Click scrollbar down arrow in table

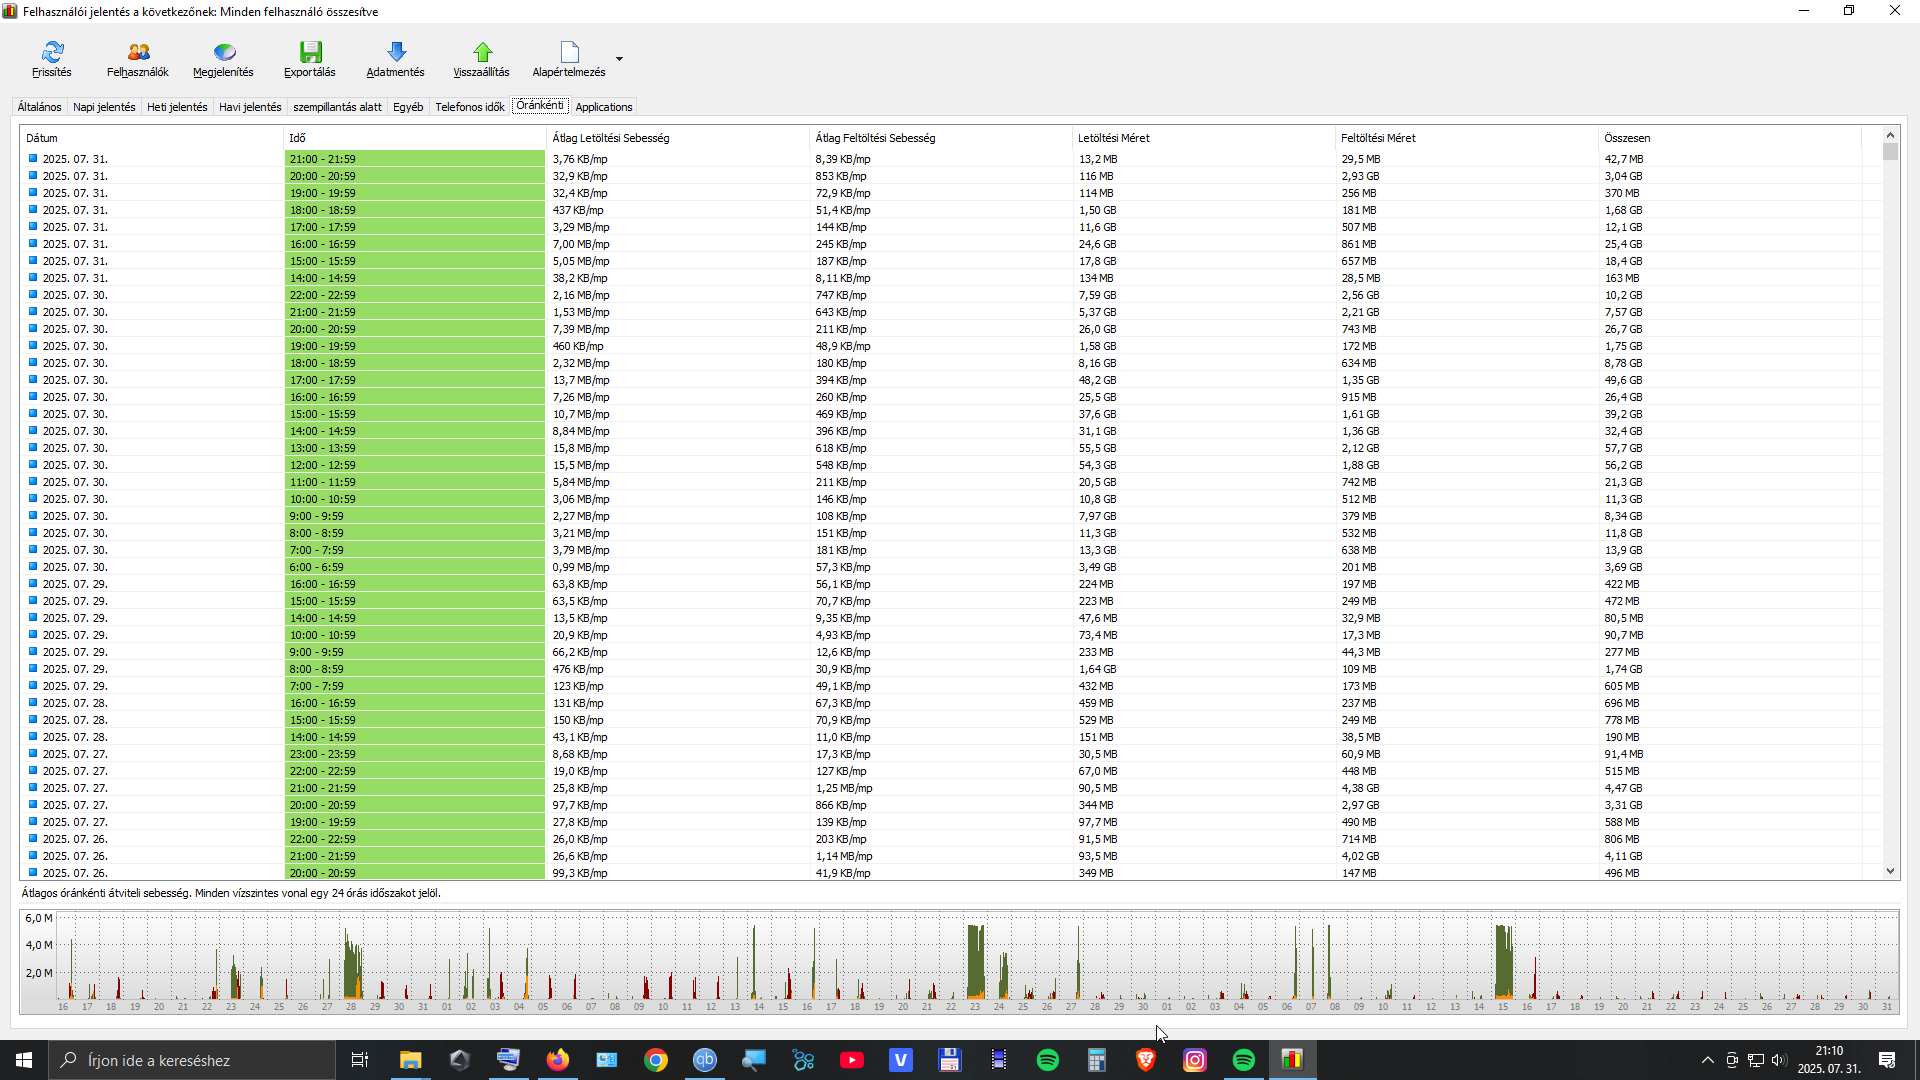(1890, 871)
